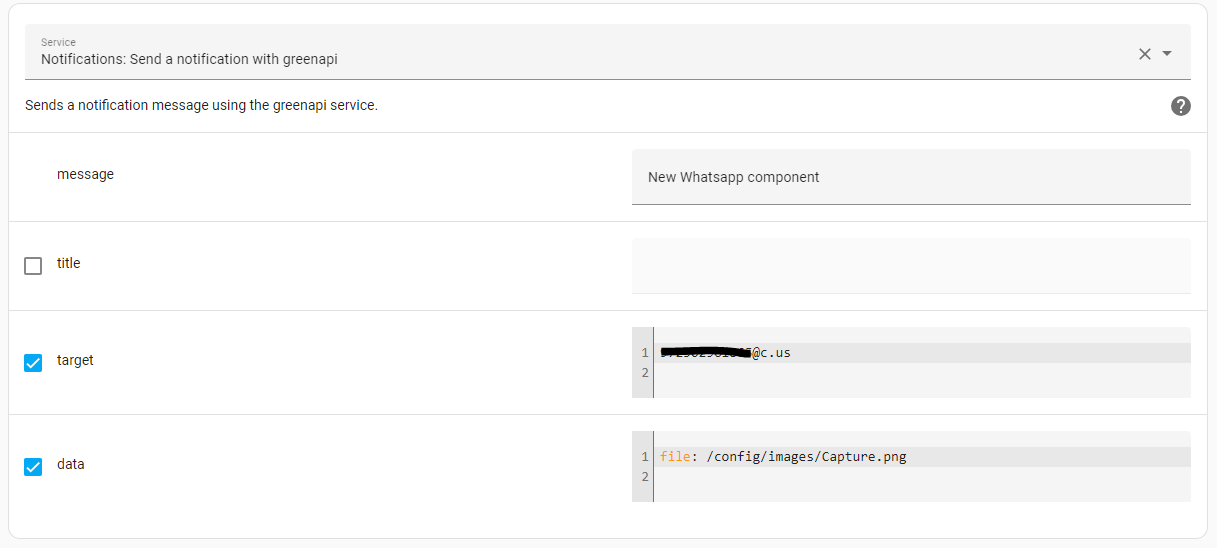Uncheck the target checkbox
The width and height of the screenshot is (1217, 548).
point(33,363)
